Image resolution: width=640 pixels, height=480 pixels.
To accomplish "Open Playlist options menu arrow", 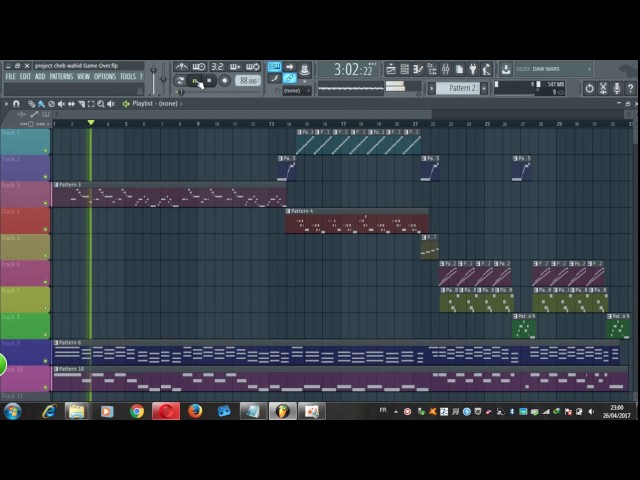I will pos(6,104).
